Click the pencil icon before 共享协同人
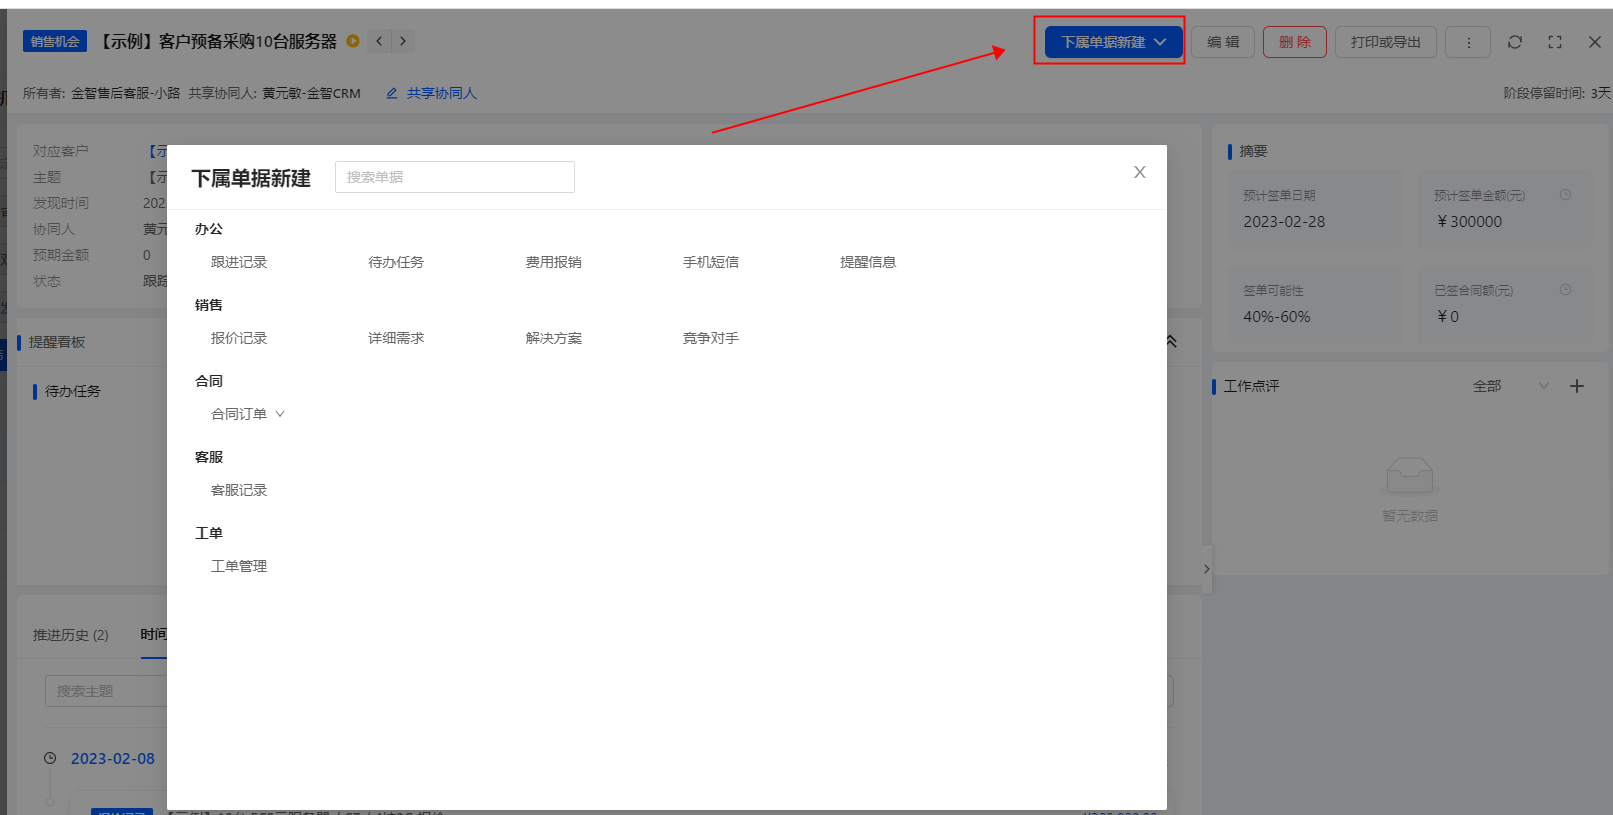 click(392, 93)
